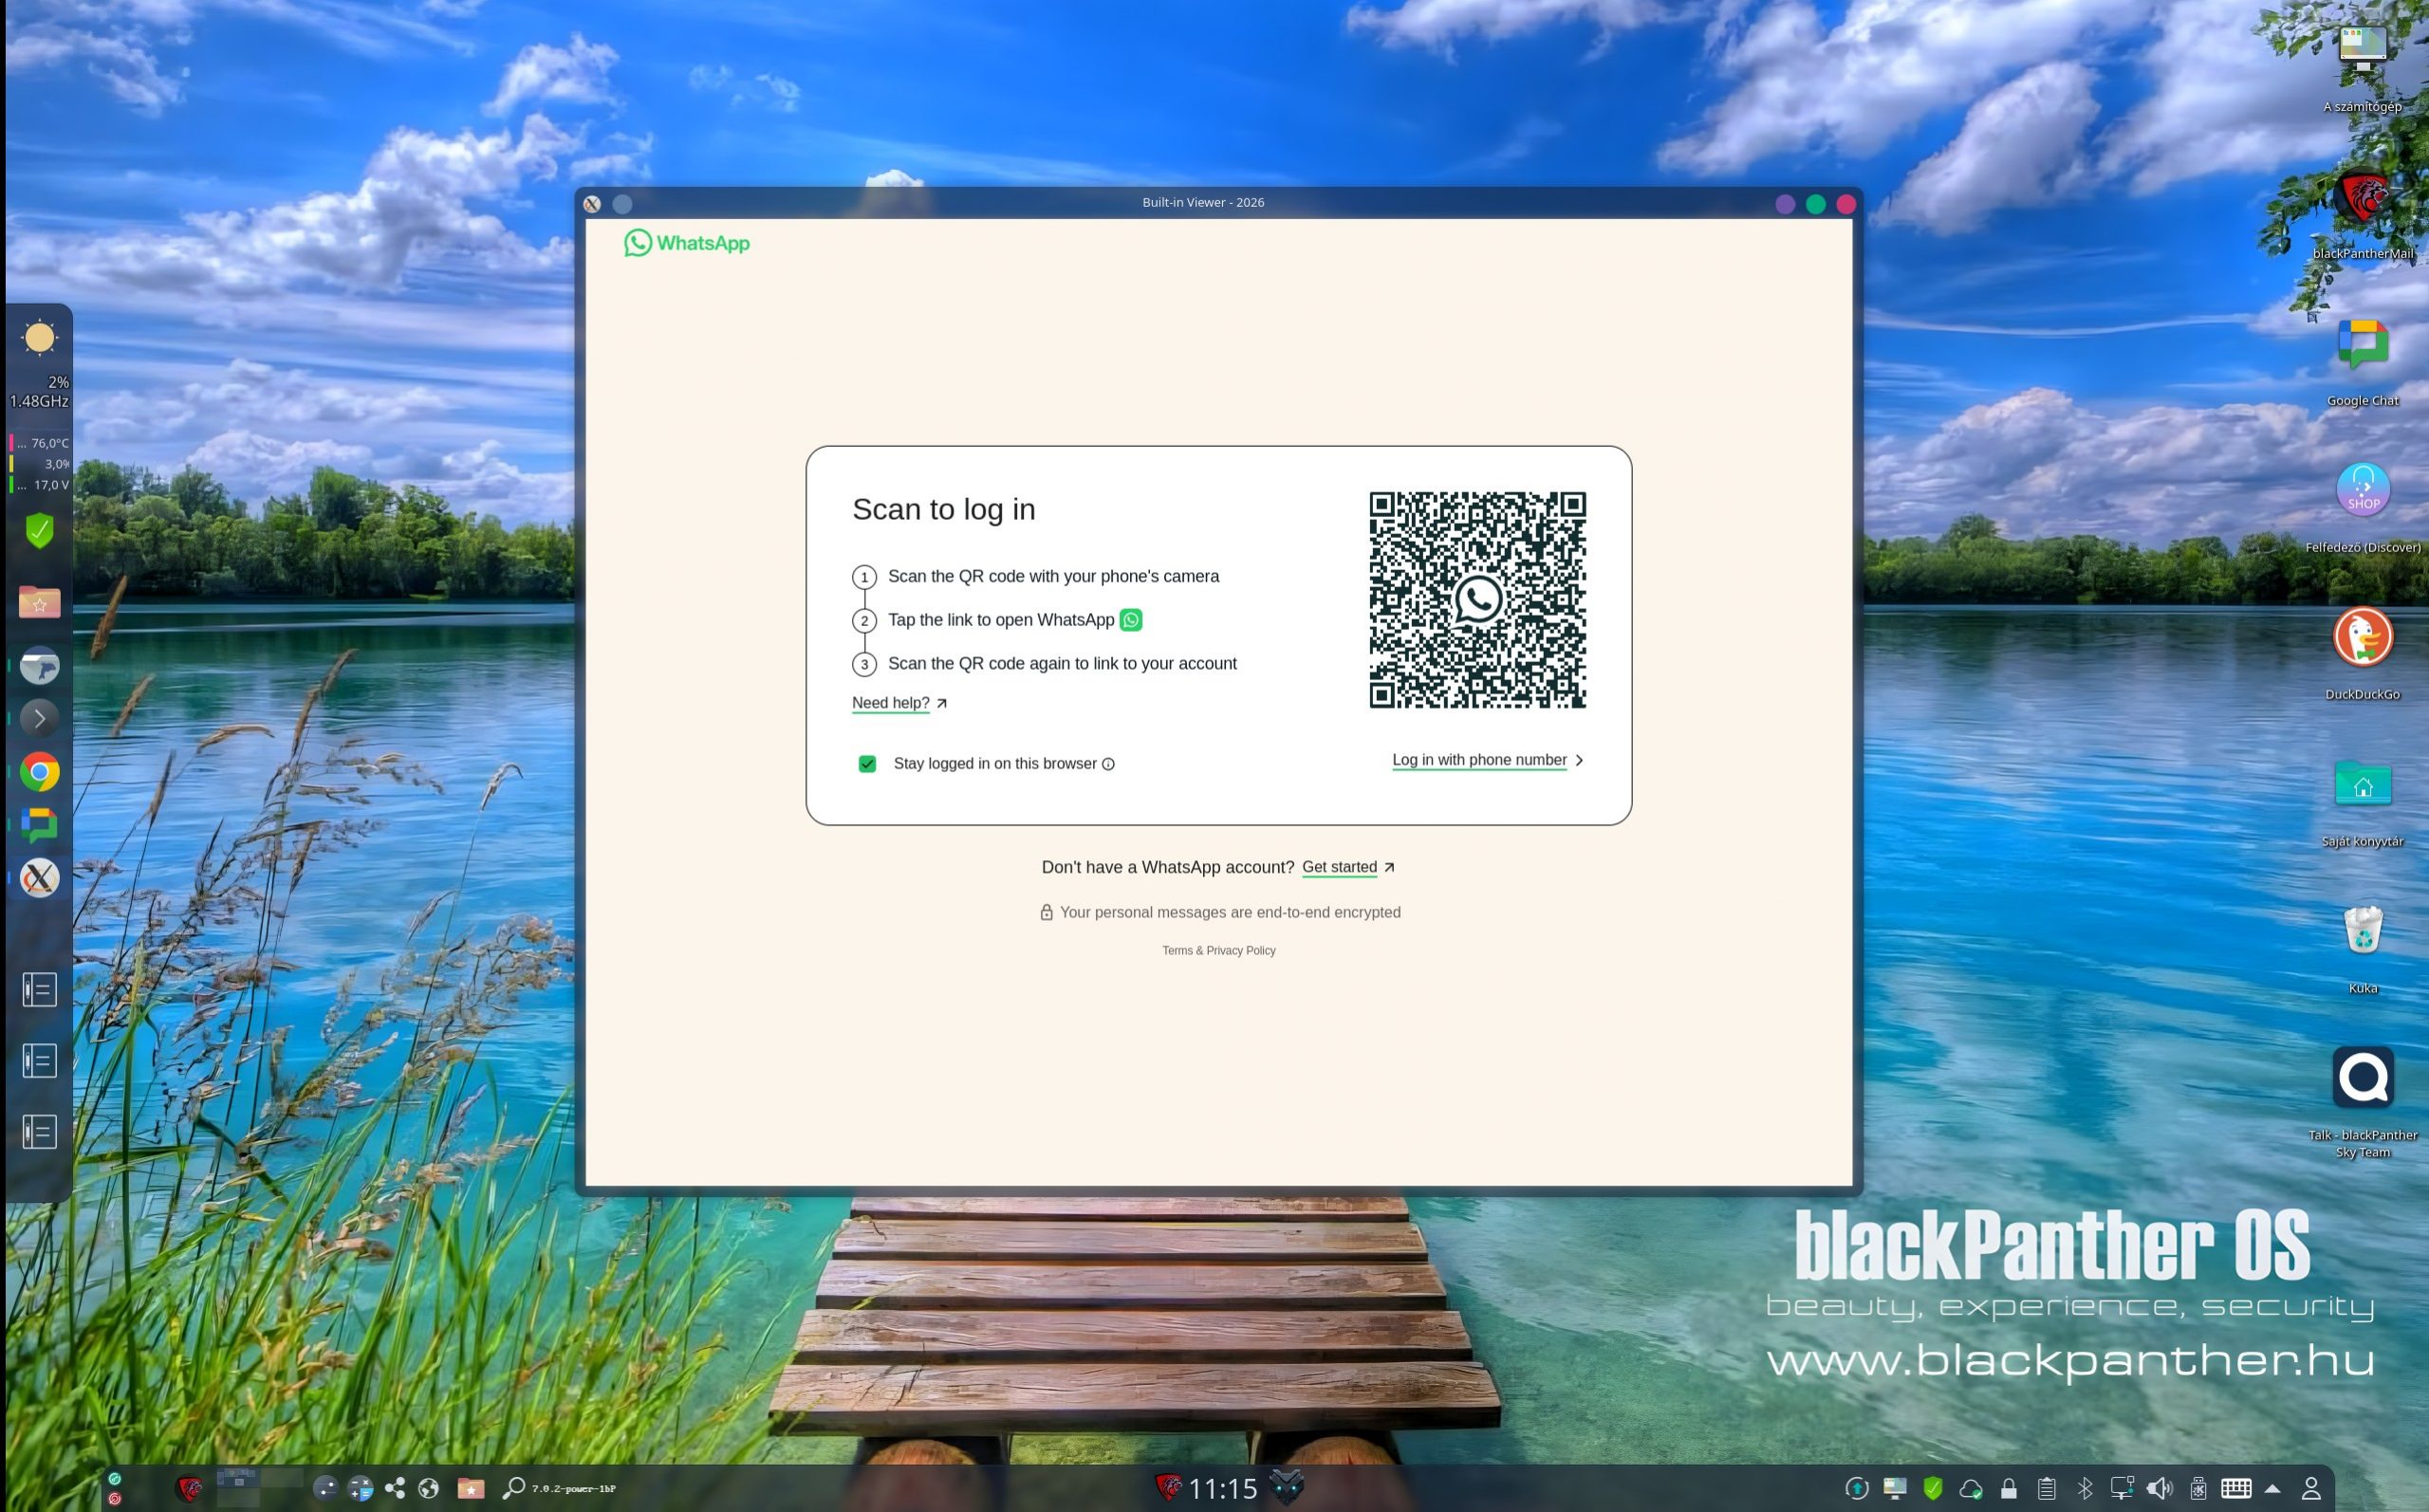Open the calculator icon in the taskbar
Viewport: 2429px width, 1512px height.
tap(361, 1489)
